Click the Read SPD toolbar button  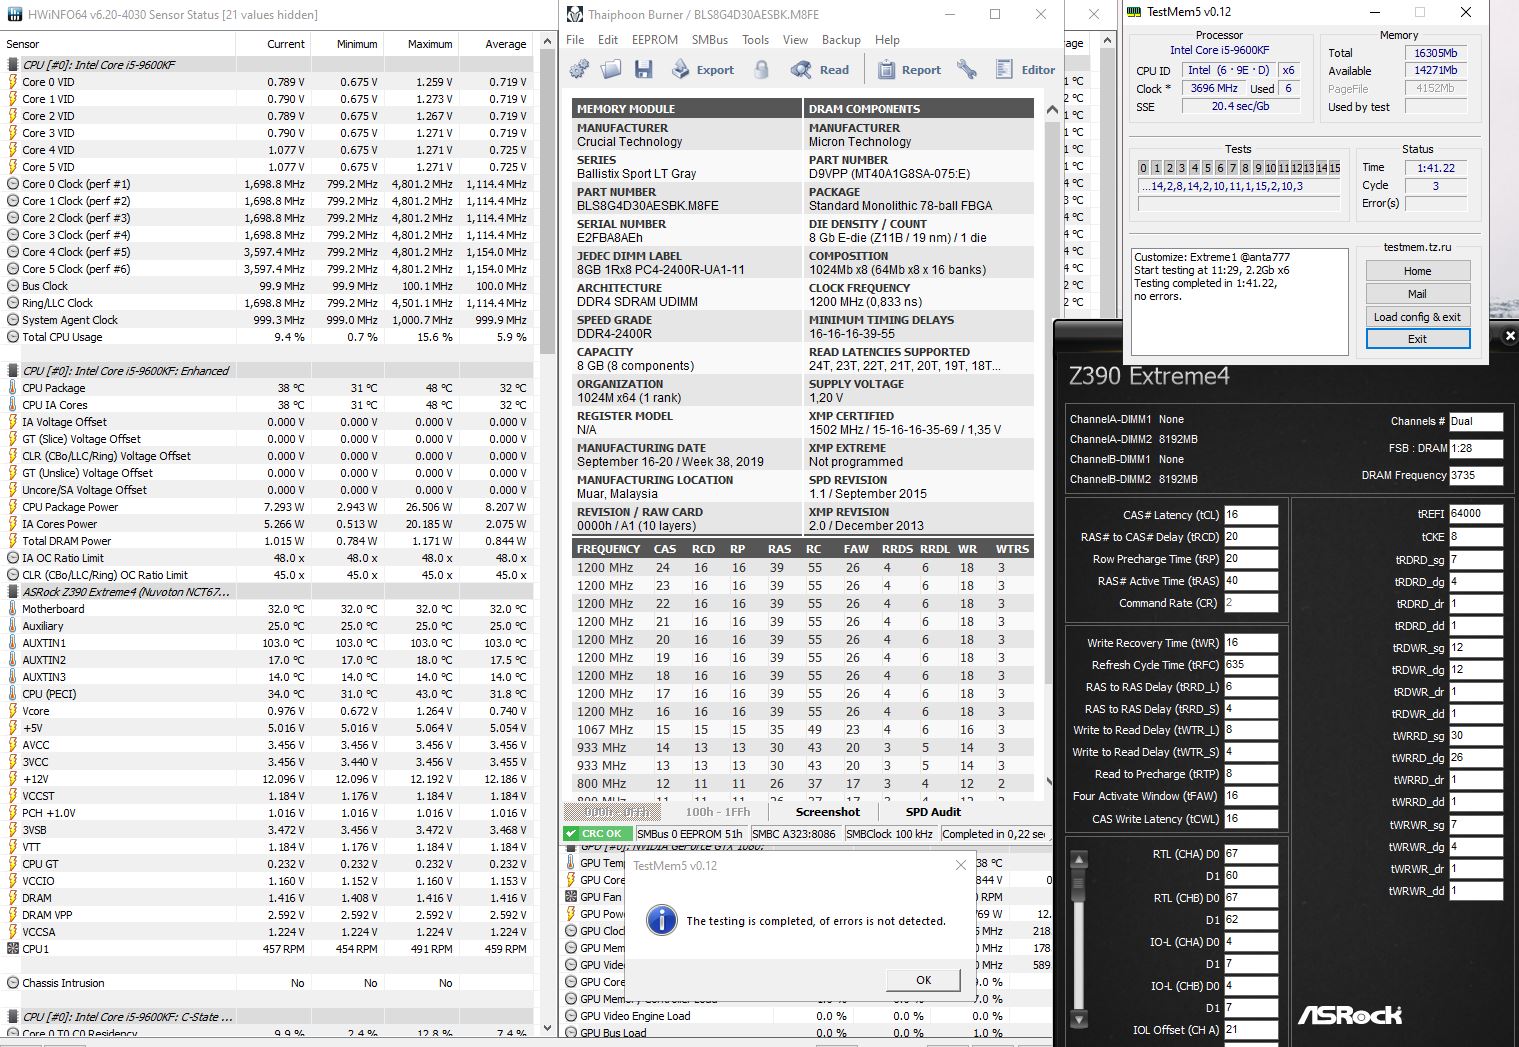click(820, 69)
